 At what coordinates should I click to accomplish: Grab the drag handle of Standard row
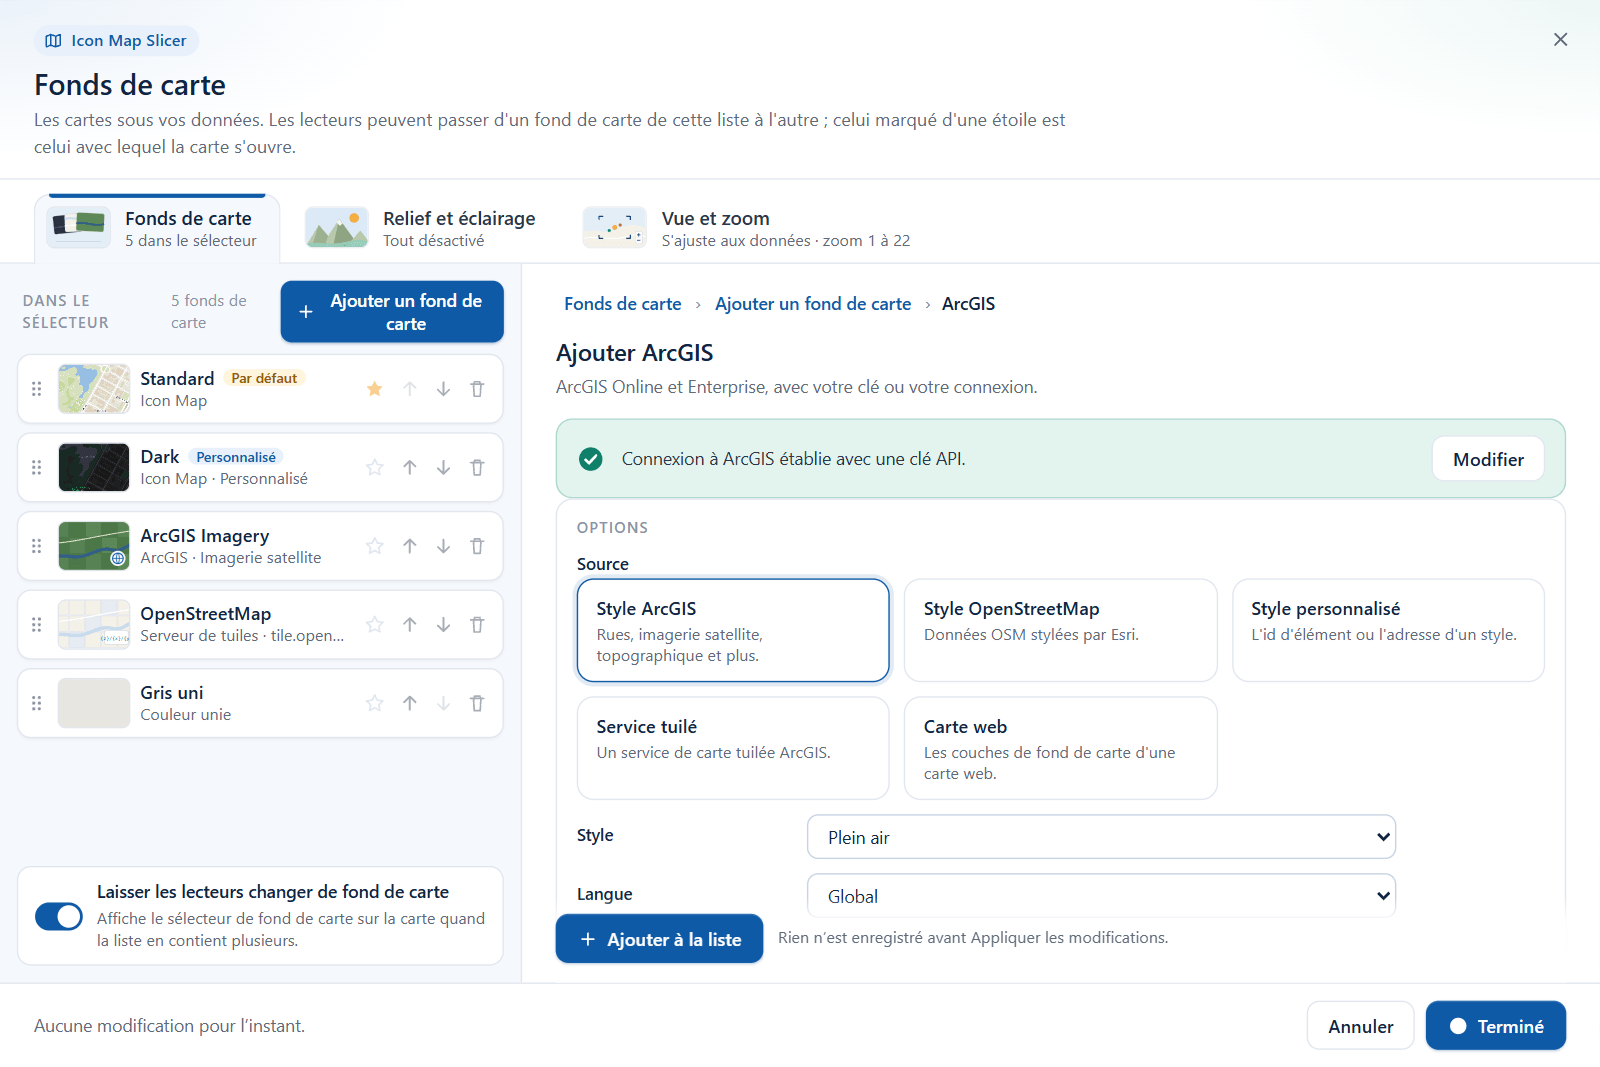point(37,389)
